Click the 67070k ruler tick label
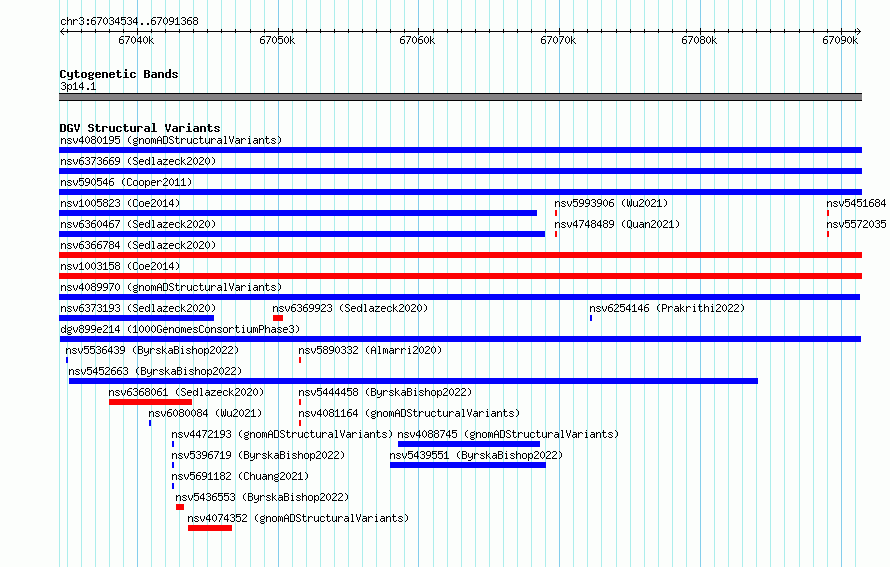Viewport: 890px width, 567px height. (x=558, y=40)
